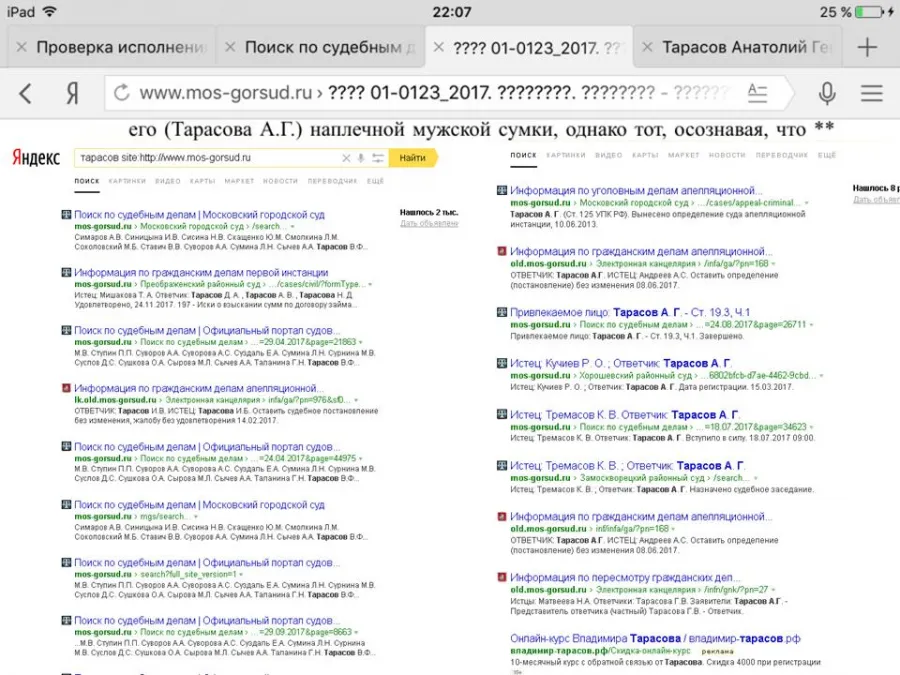
Task: Close the 'Поиск по судебным' tab
Action: pos(230,47)
